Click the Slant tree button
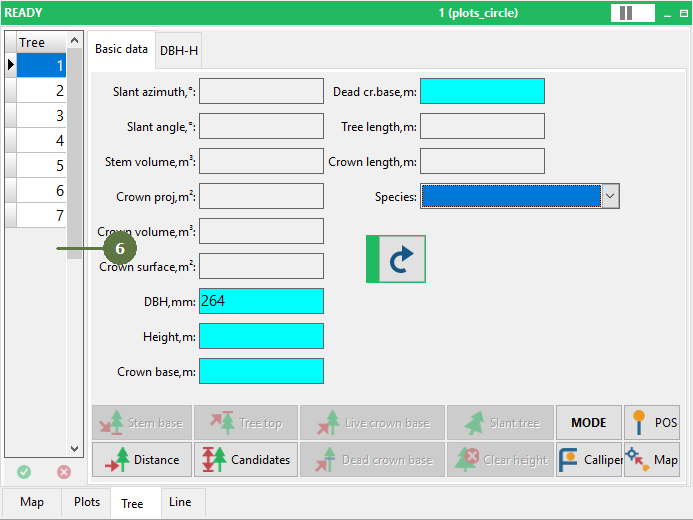 500,423
